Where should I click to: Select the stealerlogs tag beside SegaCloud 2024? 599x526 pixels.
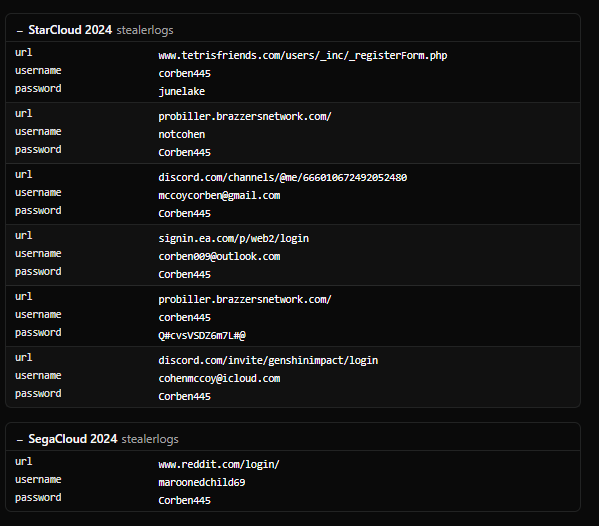coord(150,439)
